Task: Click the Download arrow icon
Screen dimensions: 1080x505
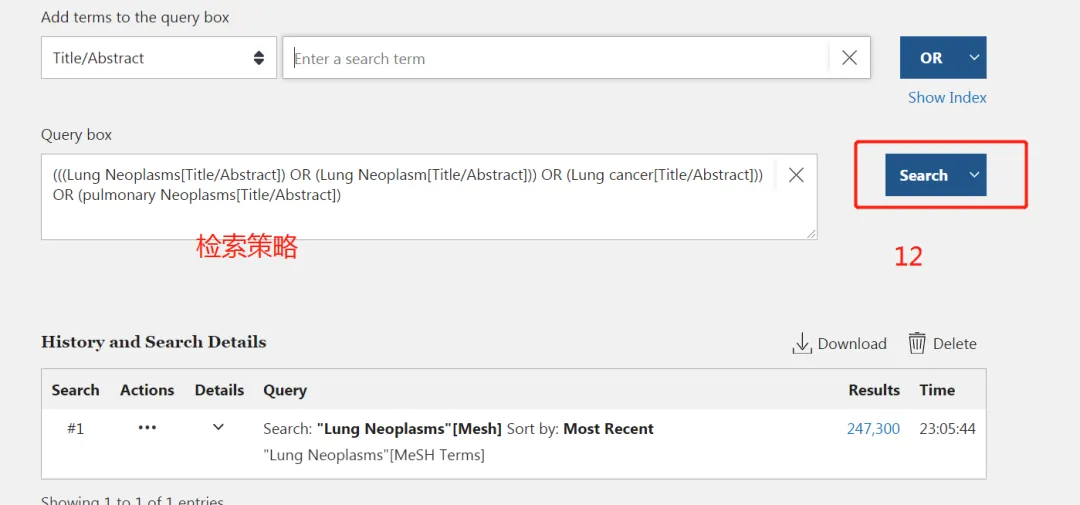Action: pyautogui.click(x=802, y=343)
